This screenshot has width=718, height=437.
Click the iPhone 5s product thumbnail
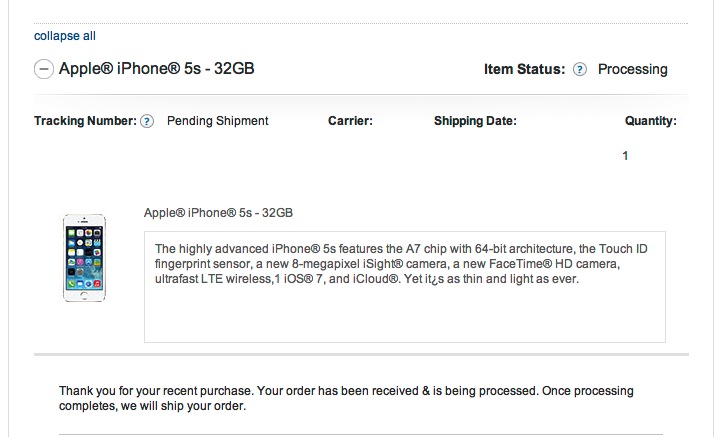[x=84, y=258]
